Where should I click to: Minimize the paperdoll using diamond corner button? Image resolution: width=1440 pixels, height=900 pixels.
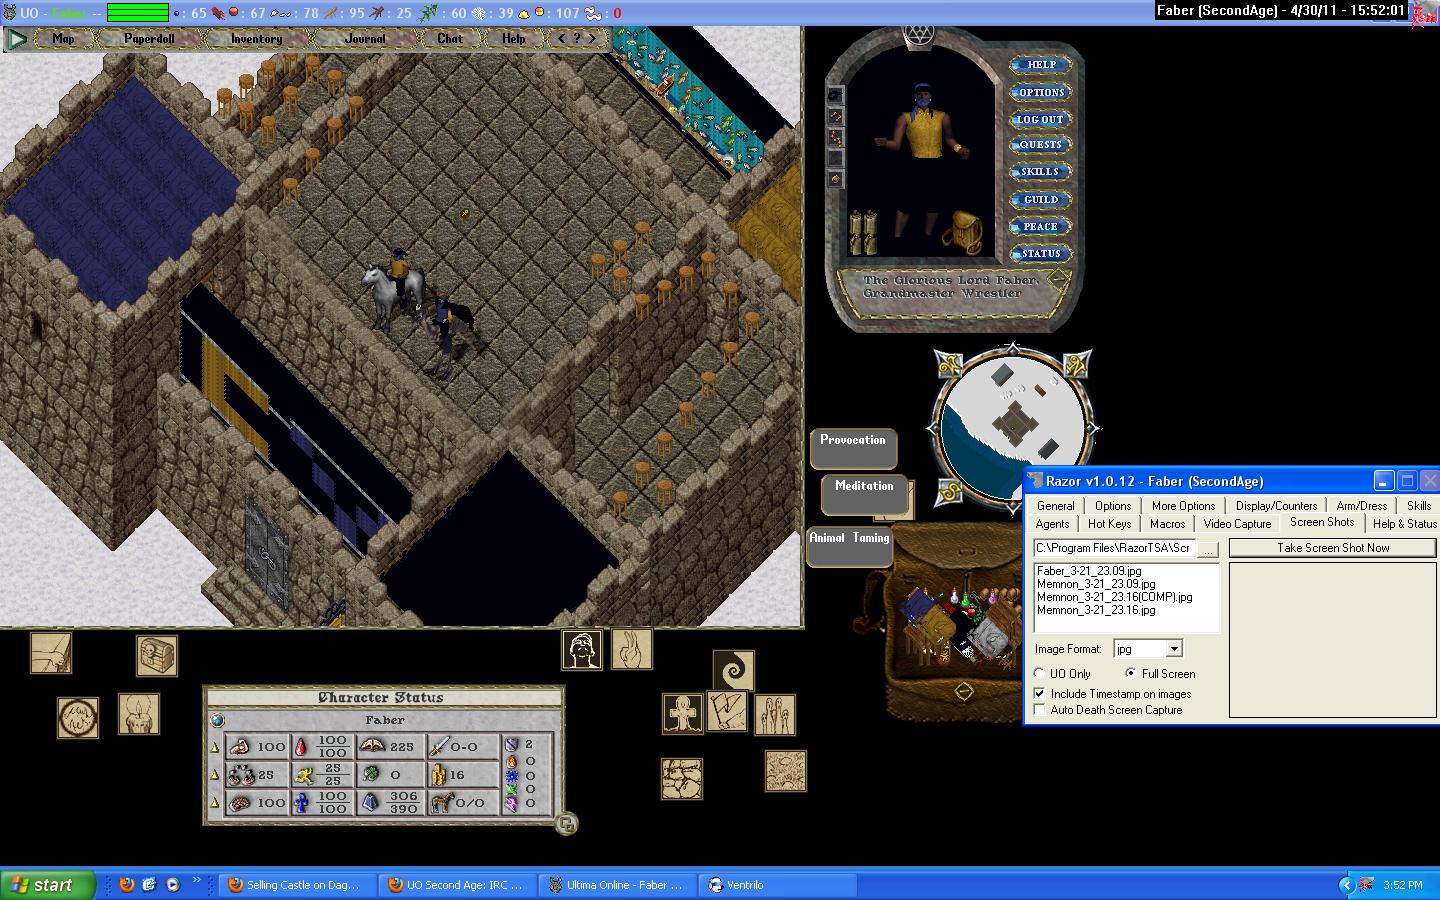[x=1058, y=282]
